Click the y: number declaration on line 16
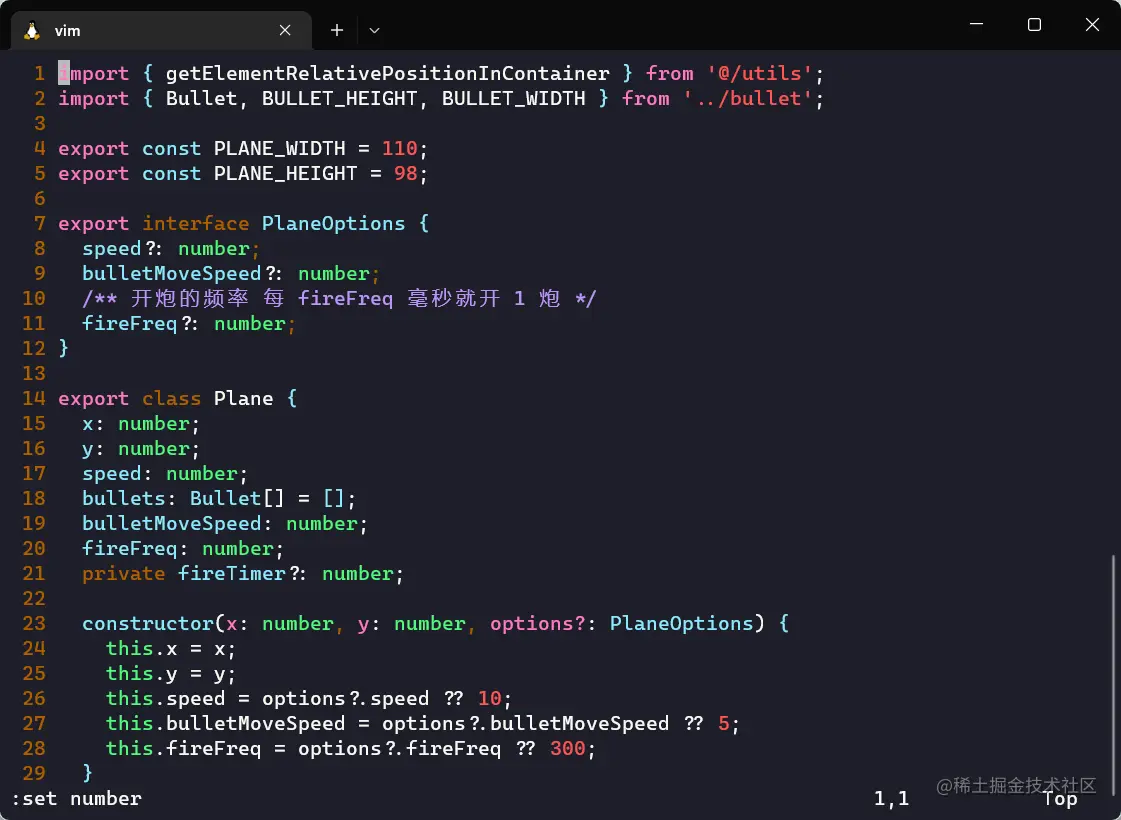This screenshot has height=820, width=1121. 141,448
